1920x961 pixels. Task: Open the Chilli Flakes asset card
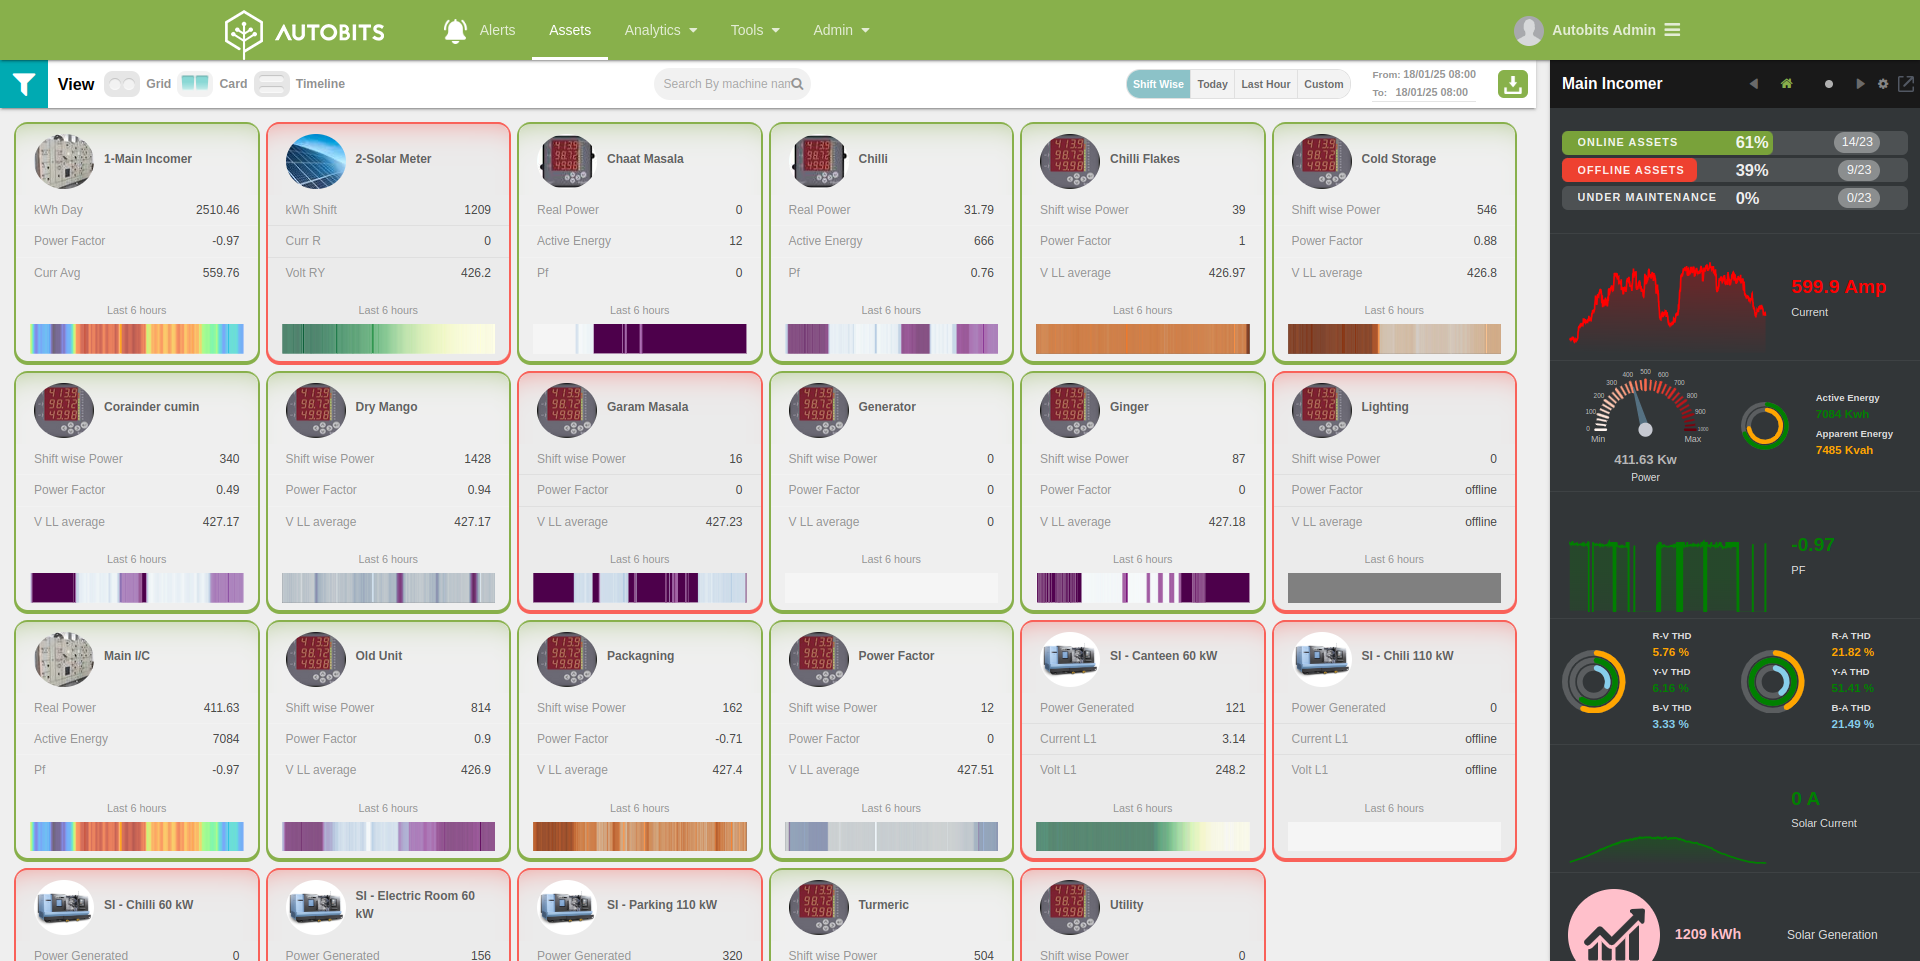[x=1142, y=243]
